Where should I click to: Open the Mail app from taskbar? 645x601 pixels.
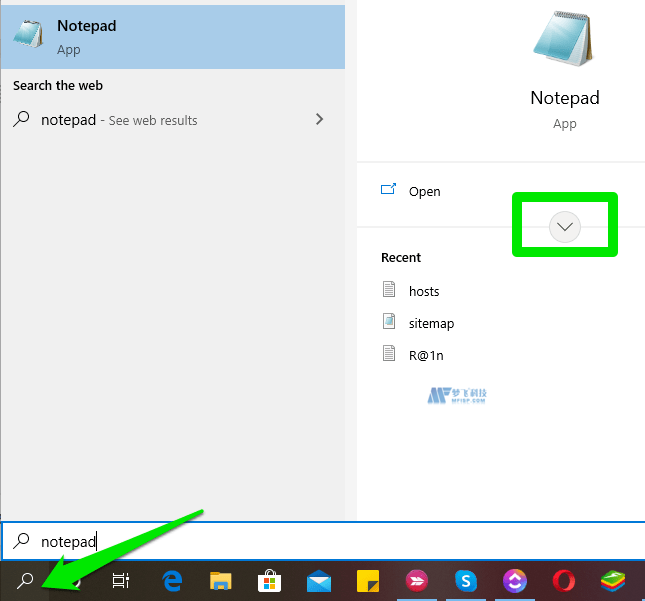[x=319, y=580]
